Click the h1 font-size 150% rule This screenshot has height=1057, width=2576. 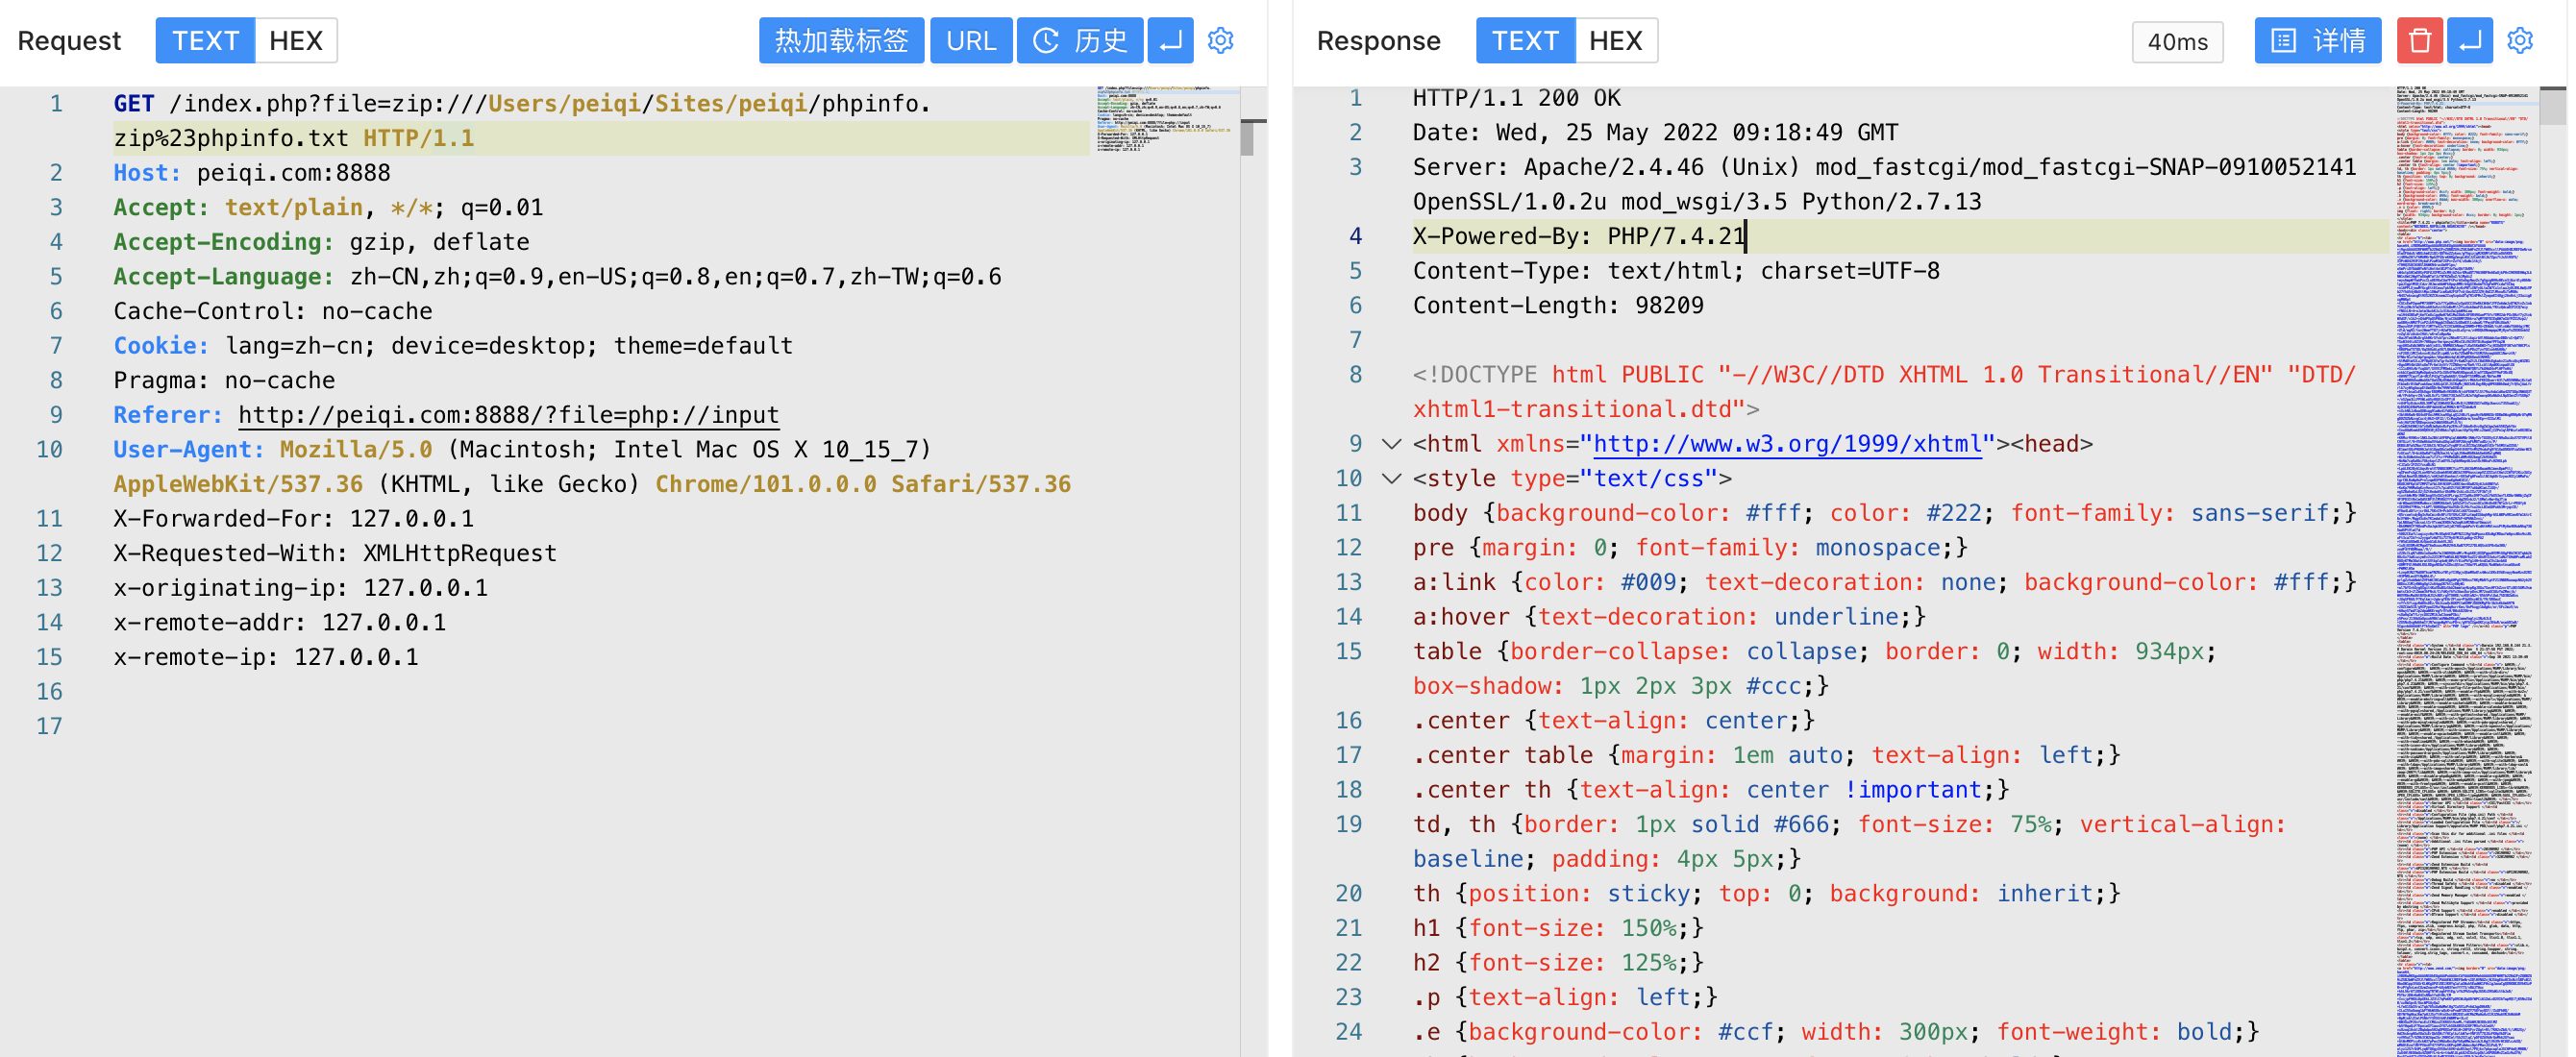click(1558, 928)
